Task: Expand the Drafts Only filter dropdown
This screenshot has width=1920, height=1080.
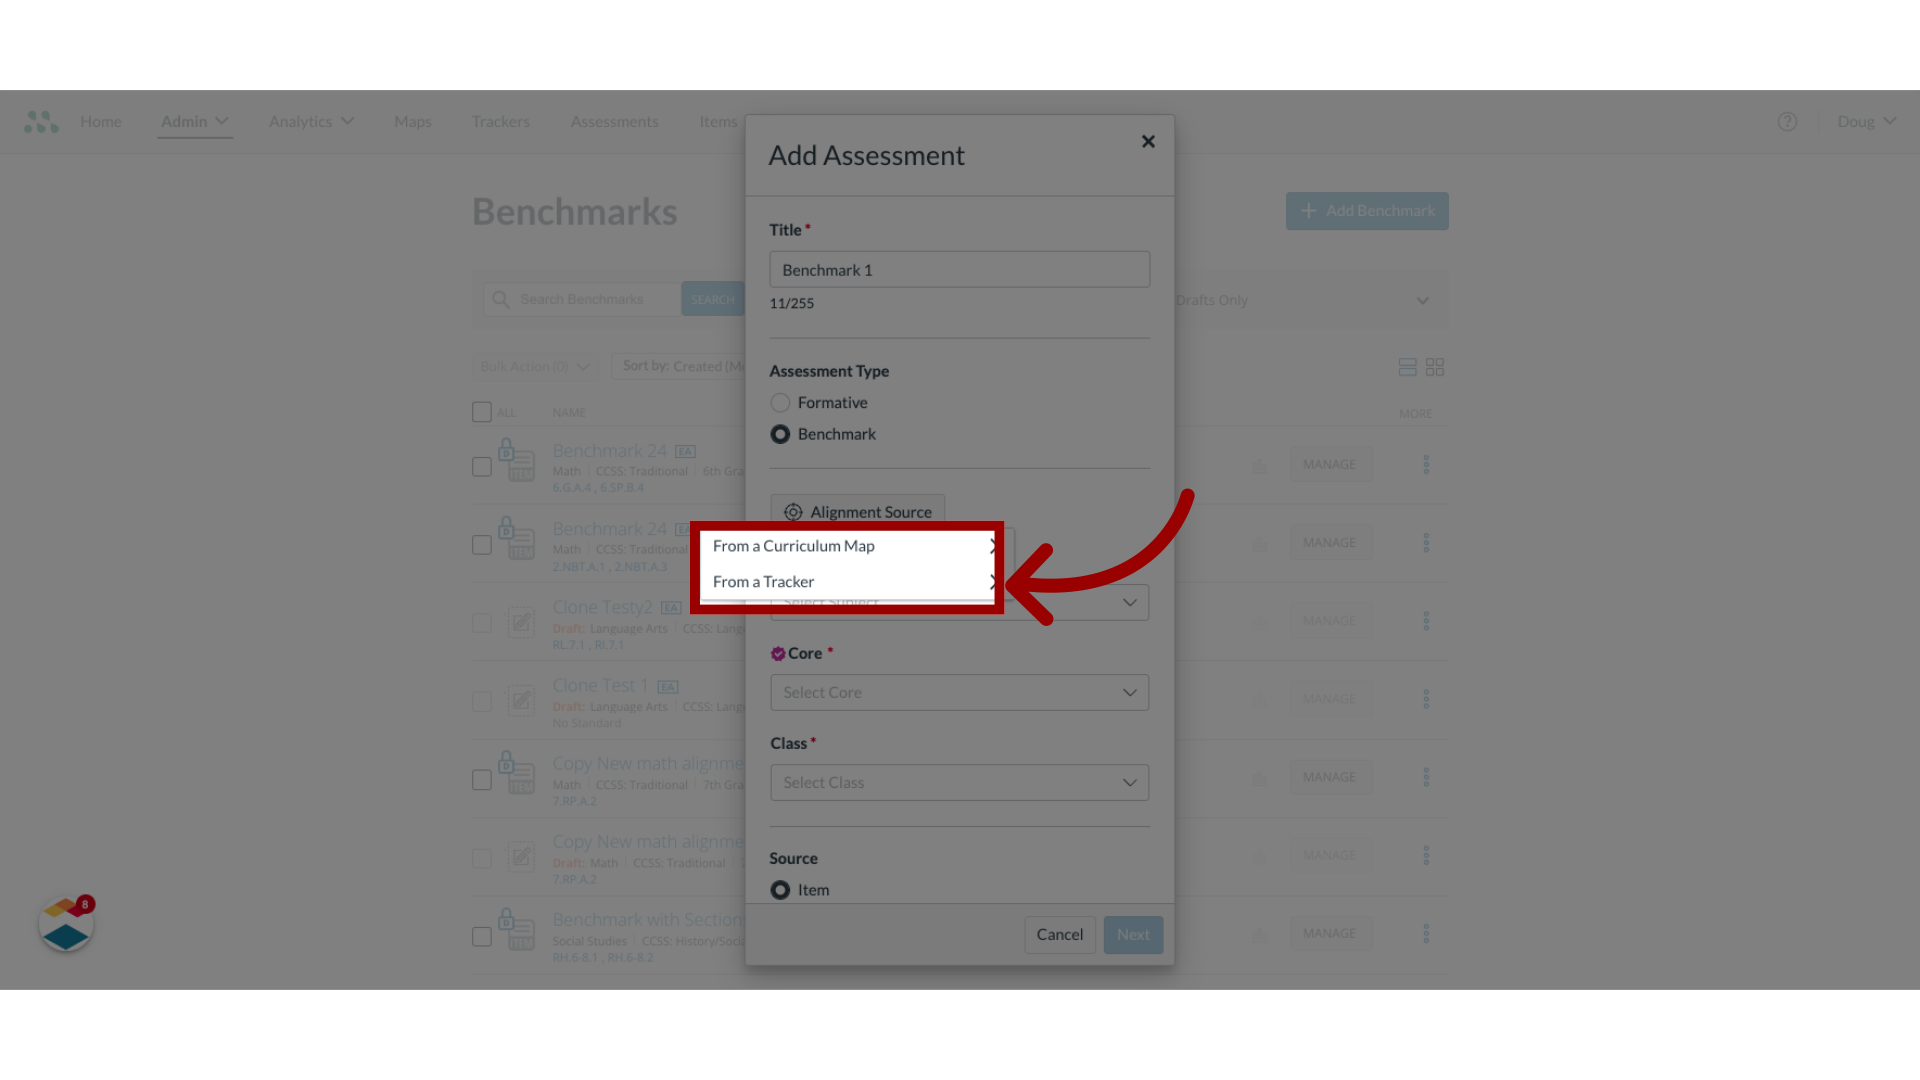Action: point(1423,301)
